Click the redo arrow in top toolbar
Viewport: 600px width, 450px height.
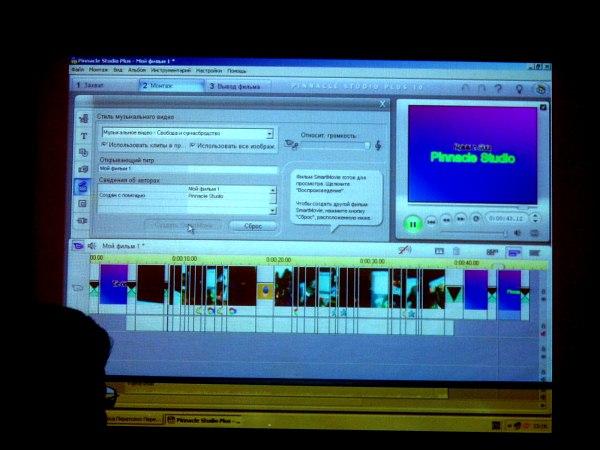point(482,89)
